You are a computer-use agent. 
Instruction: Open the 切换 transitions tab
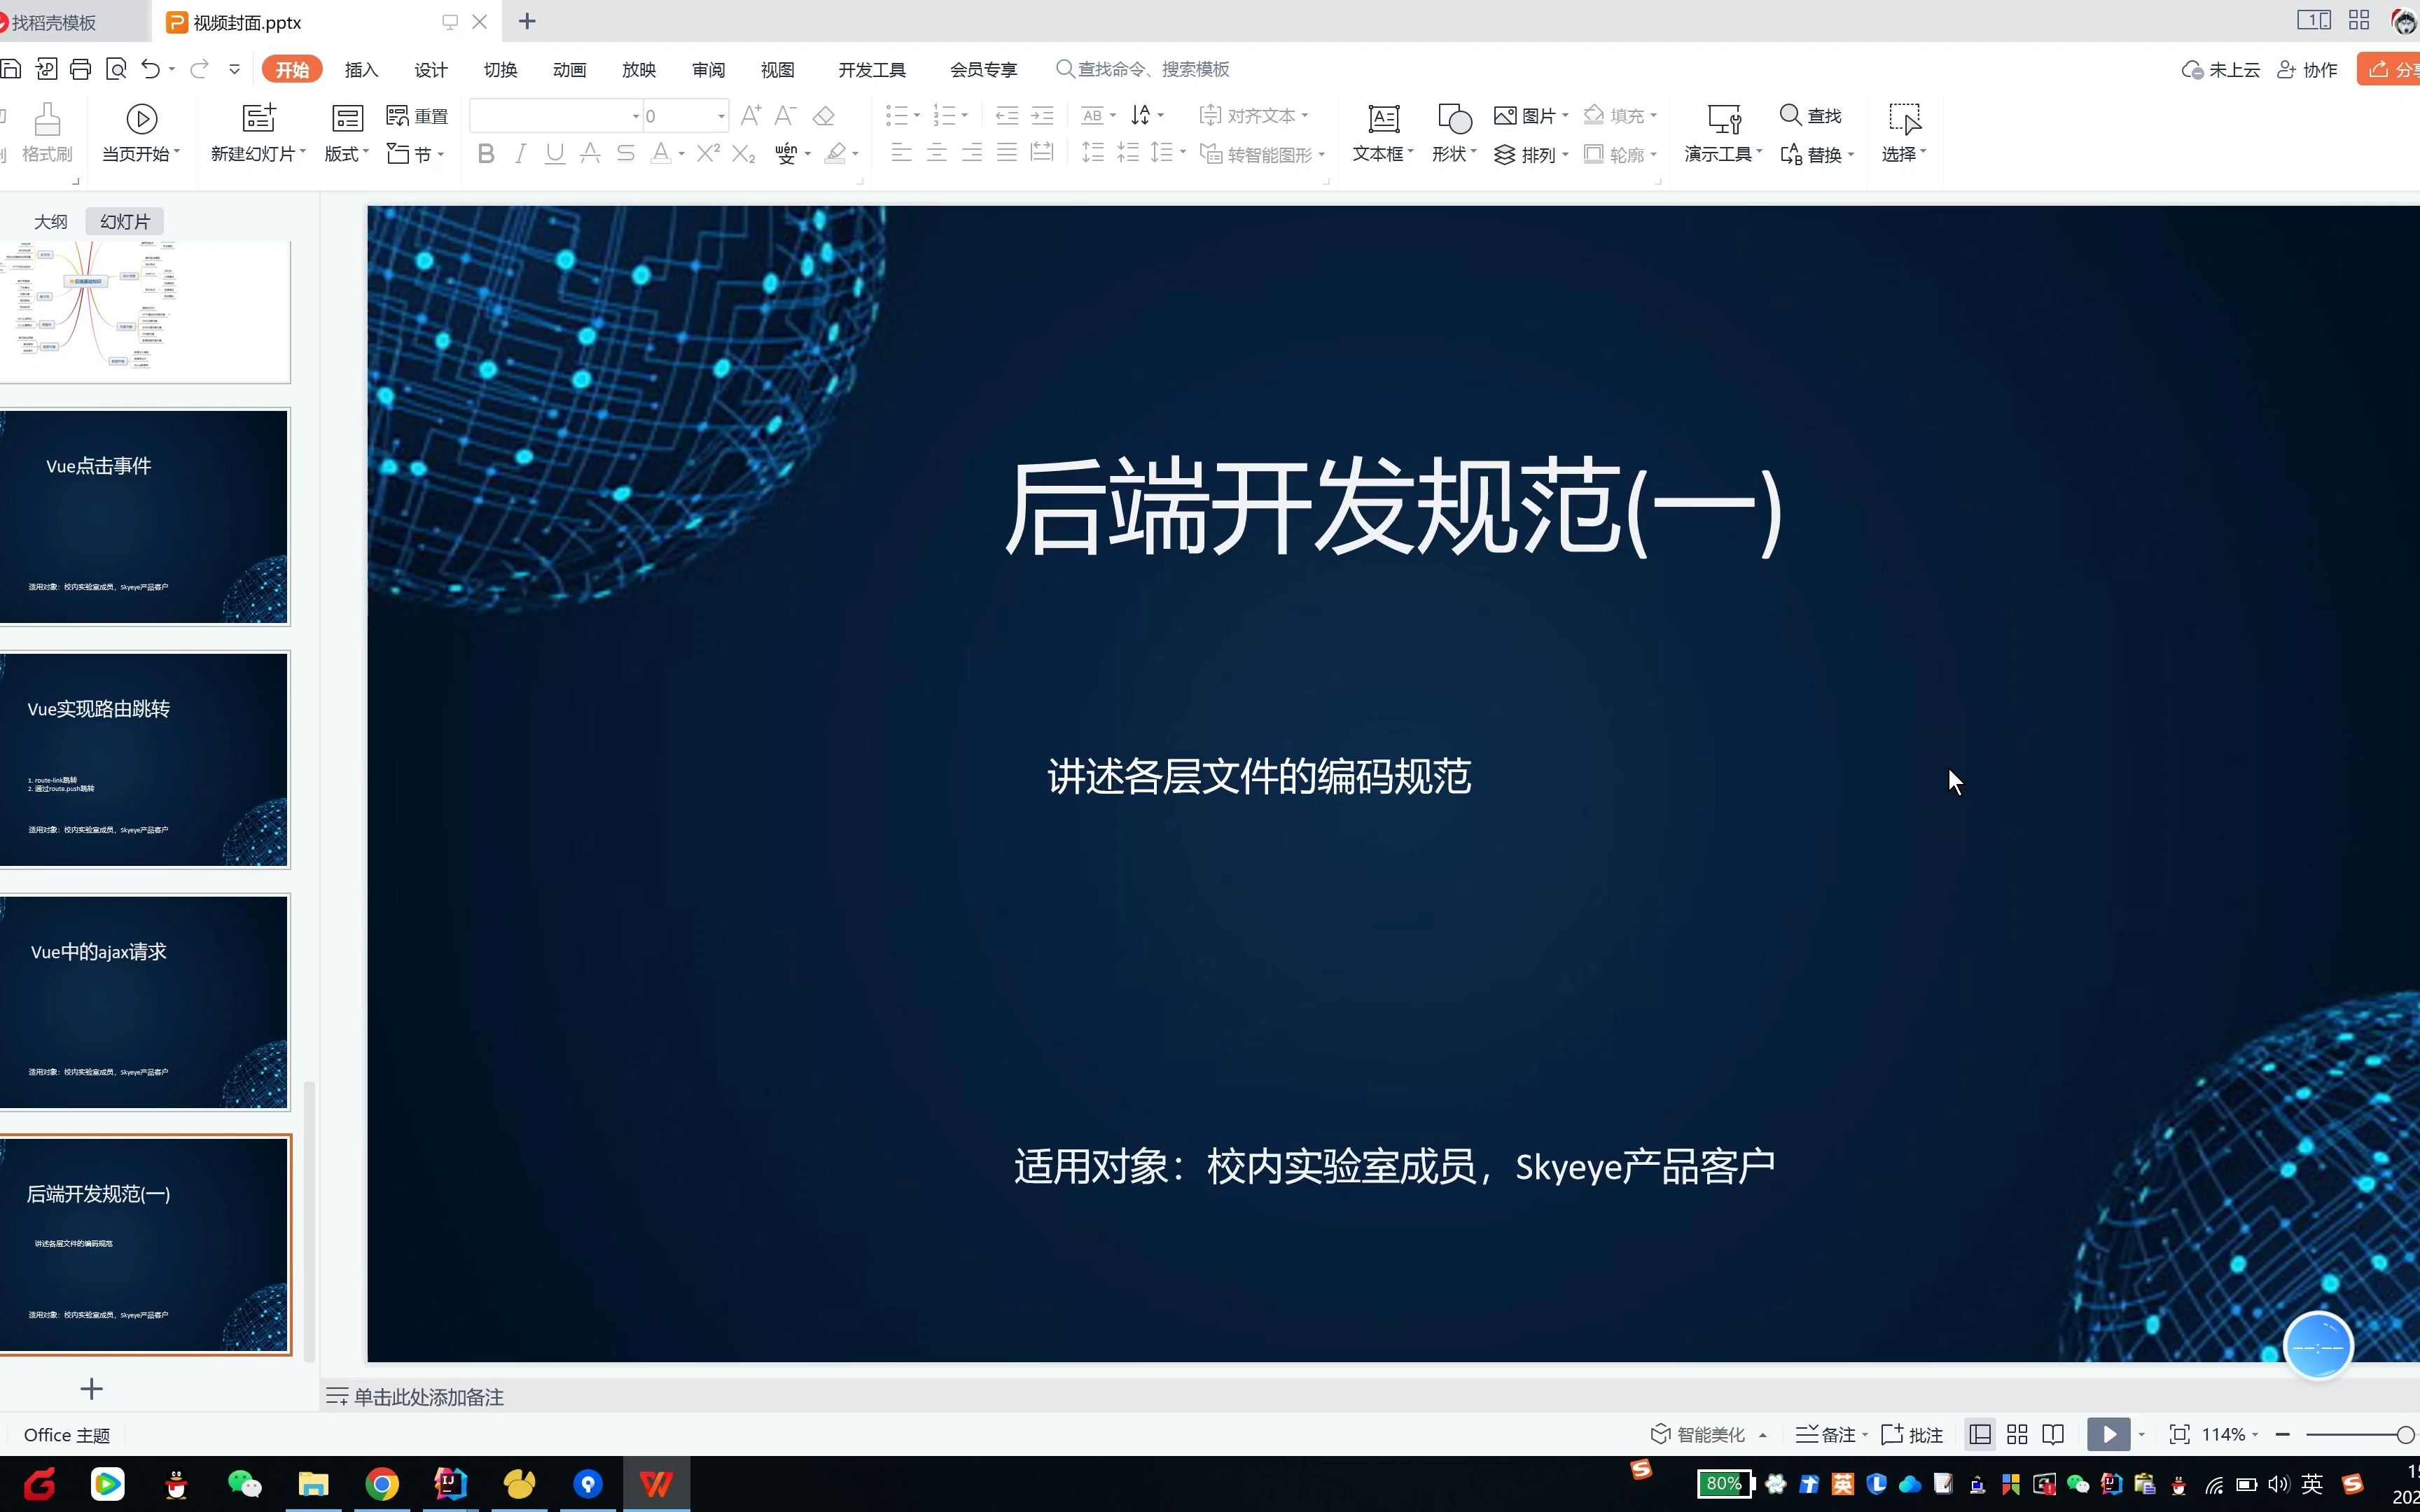pyautogui.click(x=500, y=69)
